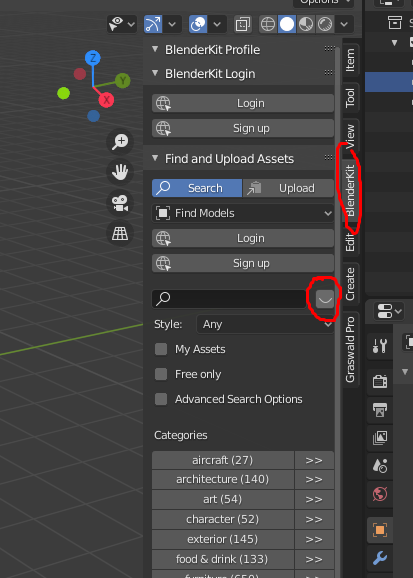This screenshot has width=413, height=578.
Task: Select character (52) category
Action: point(223,519)
